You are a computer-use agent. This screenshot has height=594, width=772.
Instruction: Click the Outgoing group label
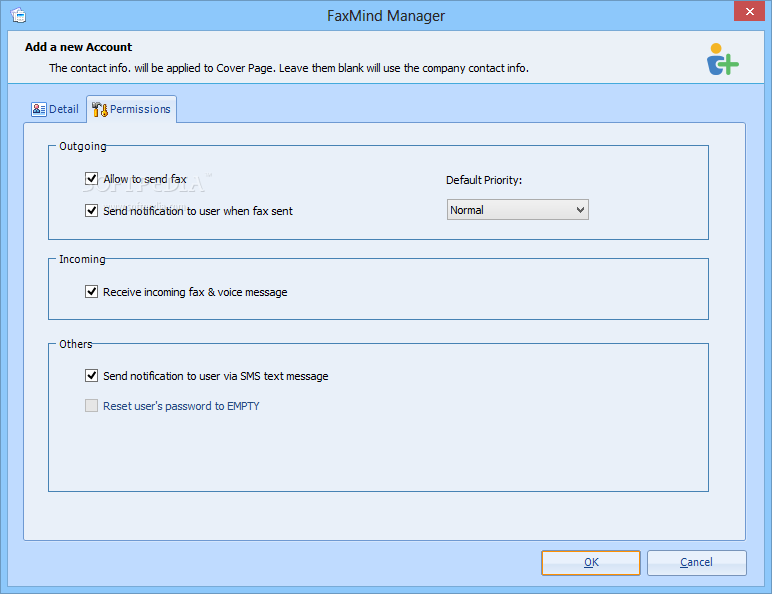coord(83,146)
